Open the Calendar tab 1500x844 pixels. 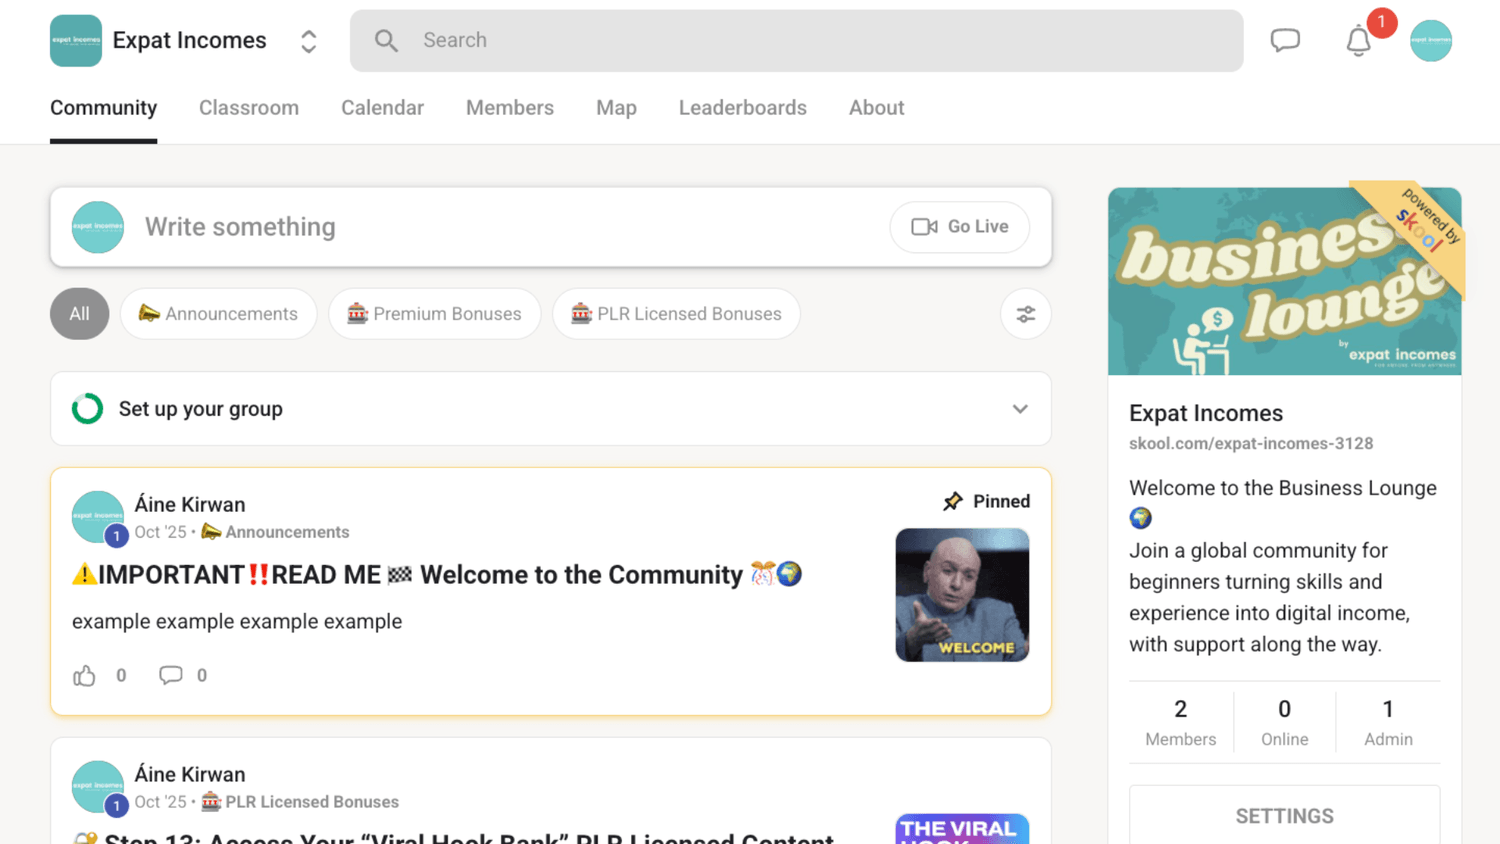coord(382,108)
